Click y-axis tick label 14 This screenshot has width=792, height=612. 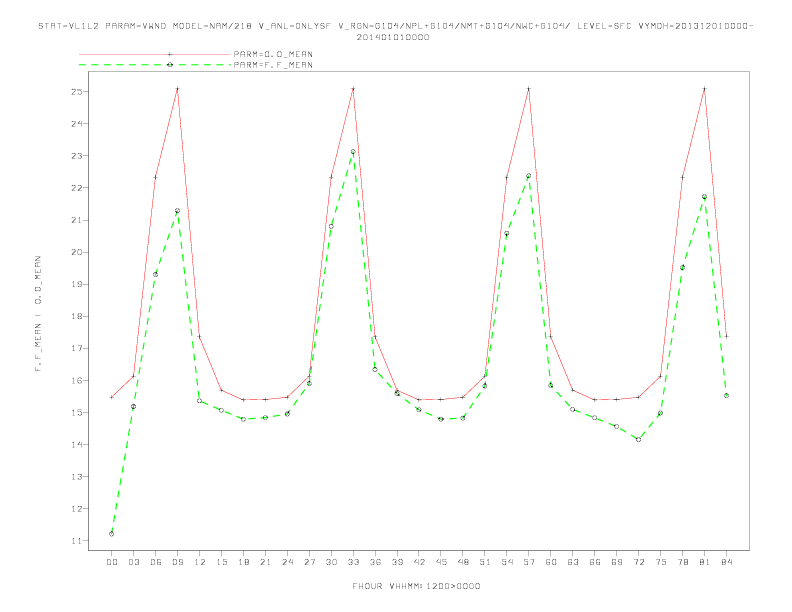coord(76,444)
